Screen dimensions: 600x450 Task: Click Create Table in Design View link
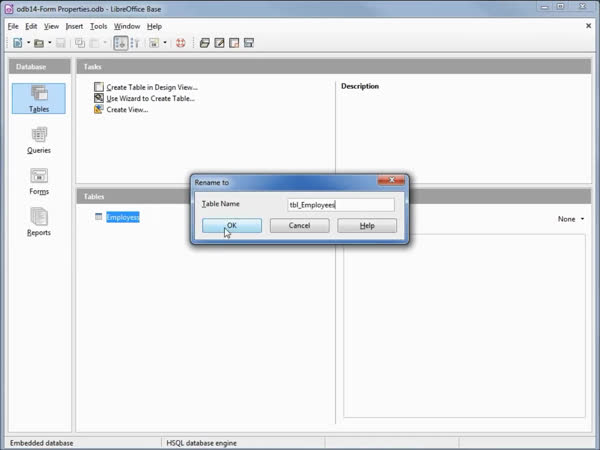point(152,87)
